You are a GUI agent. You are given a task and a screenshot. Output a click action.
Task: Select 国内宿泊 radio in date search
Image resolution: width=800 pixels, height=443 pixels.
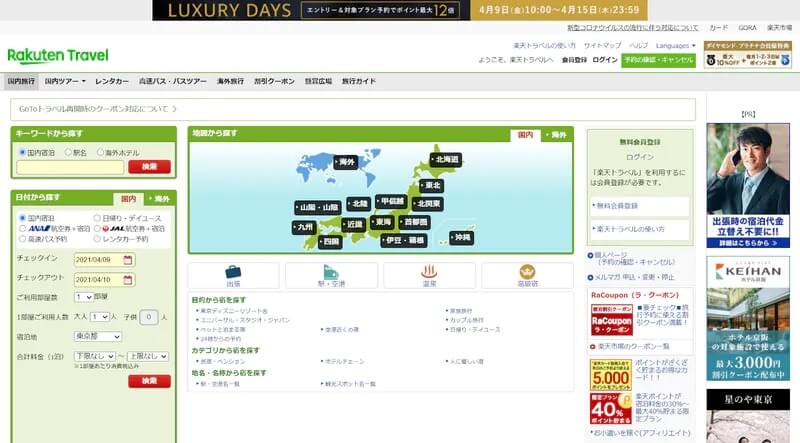point(22,218)
